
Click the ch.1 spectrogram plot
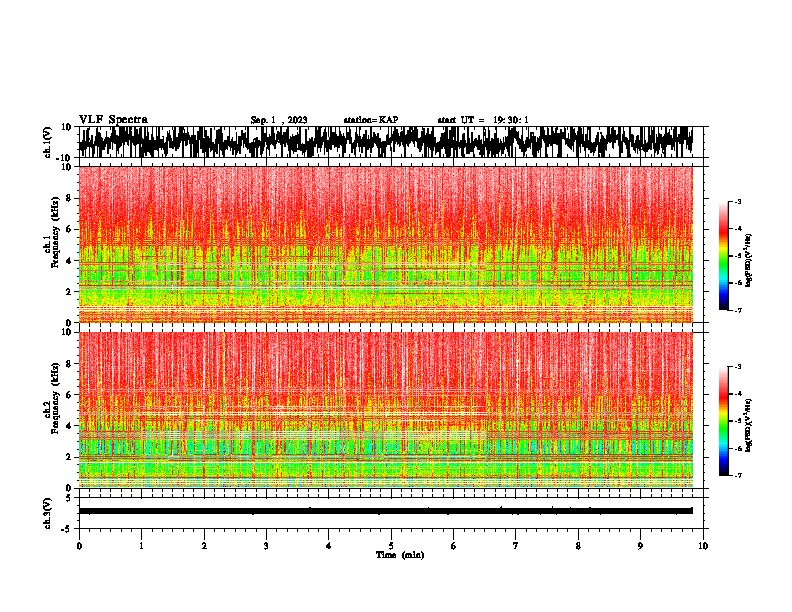coord(385,244)
